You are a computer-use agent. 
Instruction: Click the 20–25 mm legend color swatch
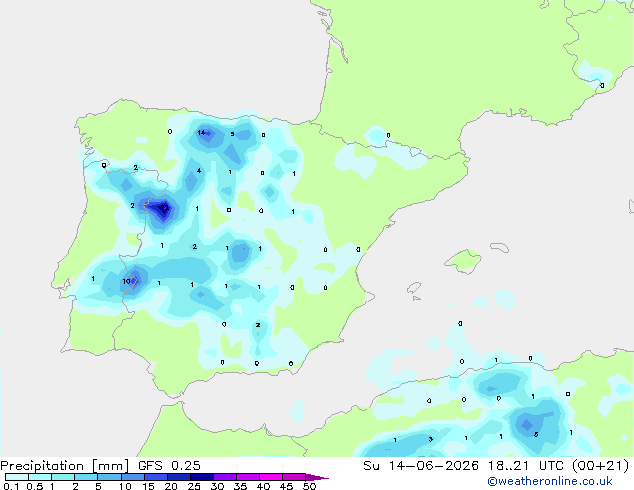[x=179, y=477]
